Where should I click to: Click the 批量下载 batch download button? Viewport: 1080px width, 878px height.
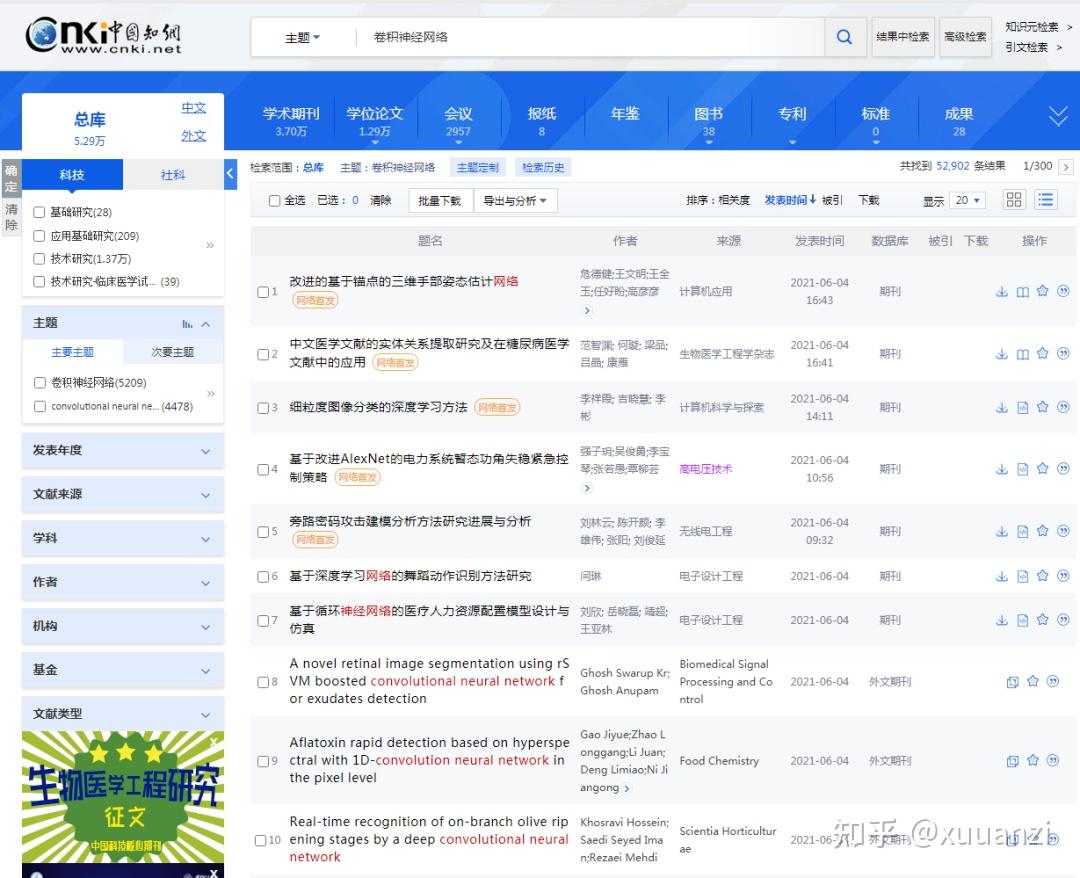point(440,200)
